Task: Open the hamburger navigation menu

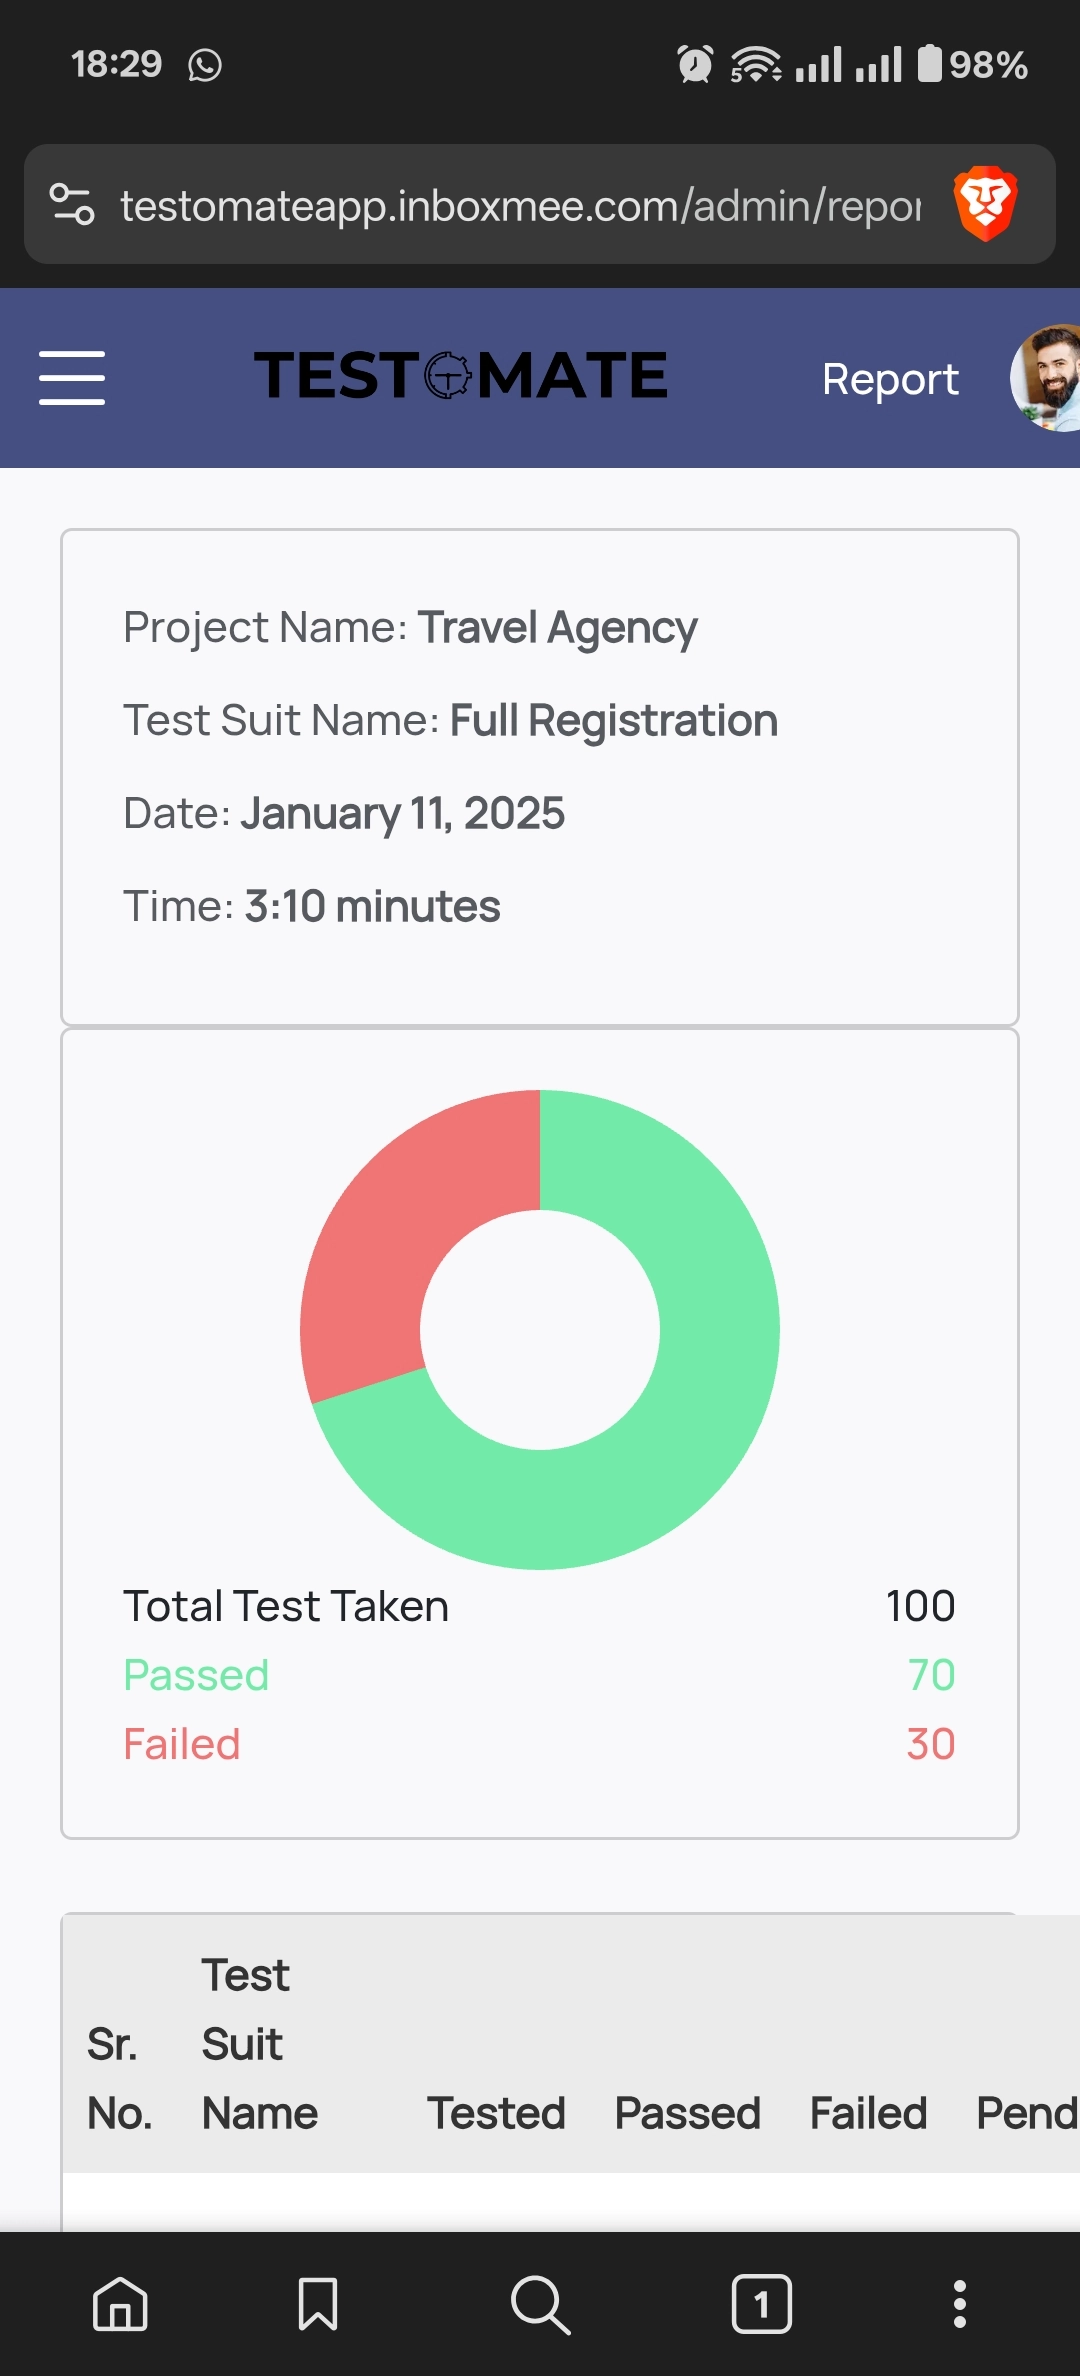Action: pos(72,378)
